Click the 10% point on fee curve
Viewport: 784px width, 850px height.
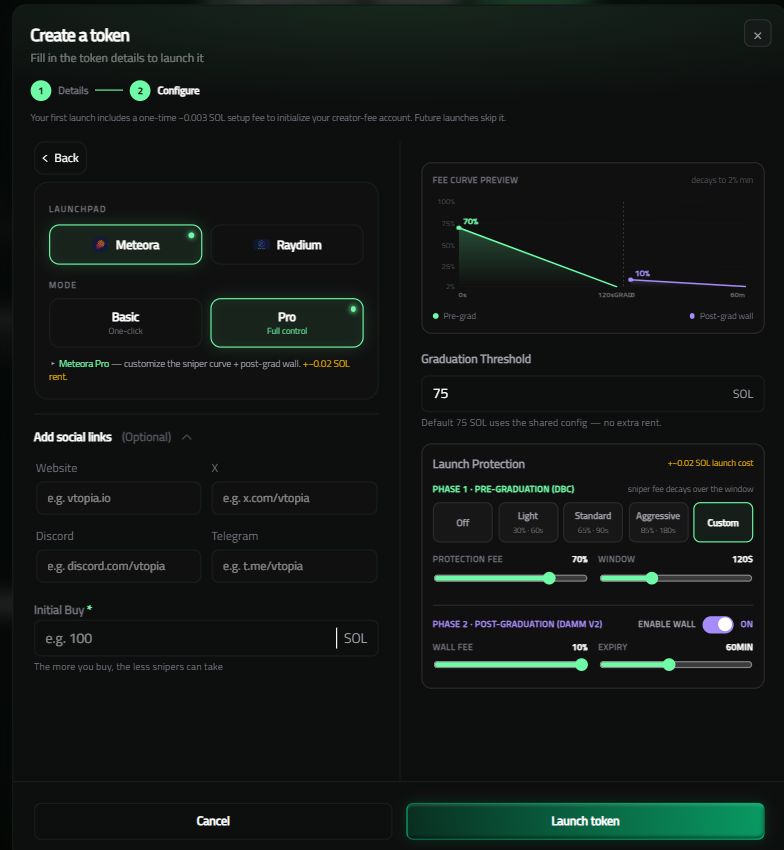click(x=631, y=280)
